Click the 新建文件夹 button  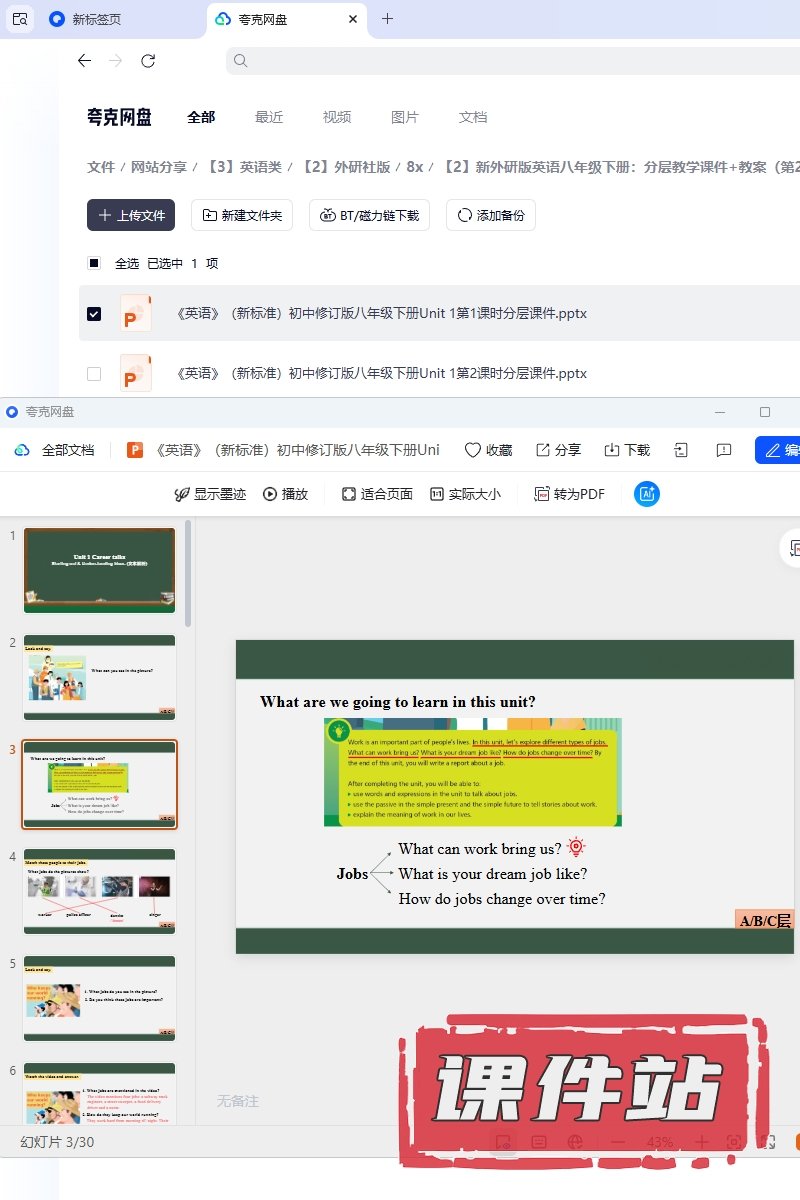pos(242,215)
